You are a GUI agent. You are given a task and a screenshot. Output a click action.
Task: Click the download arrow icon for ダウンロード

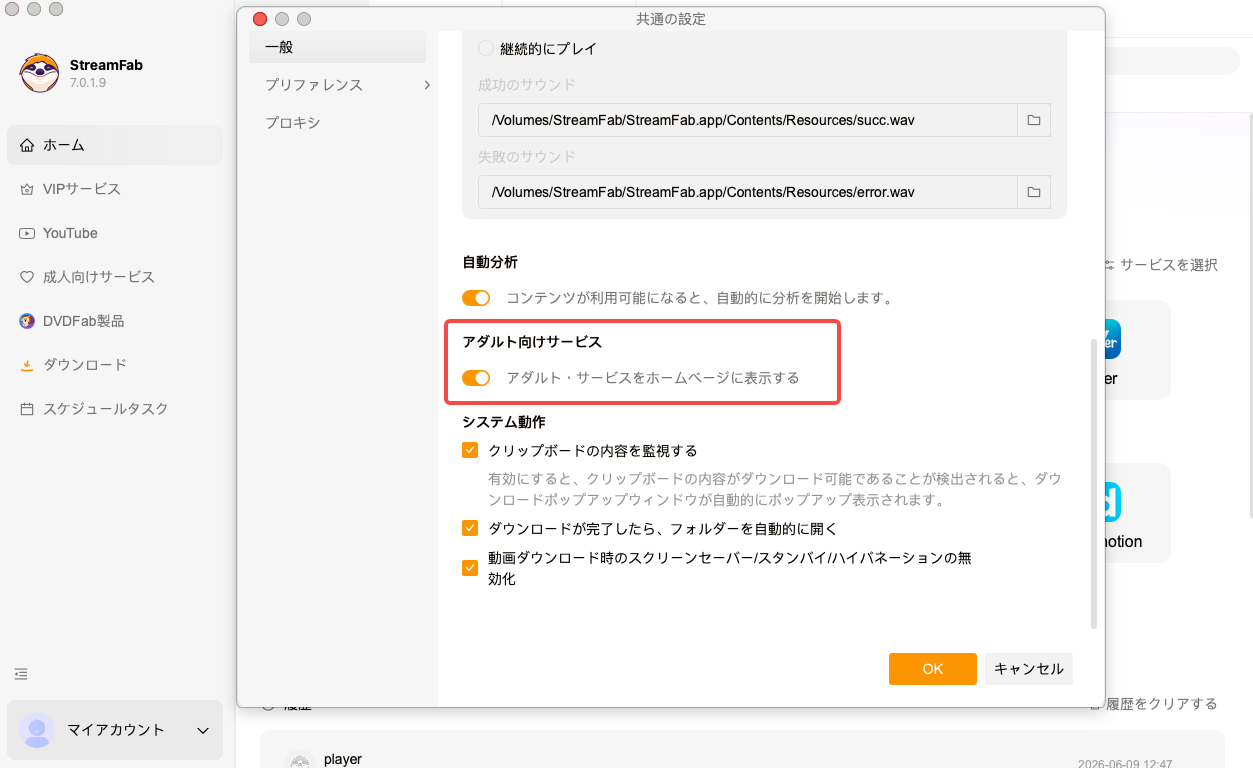click(x=27, y=365)
